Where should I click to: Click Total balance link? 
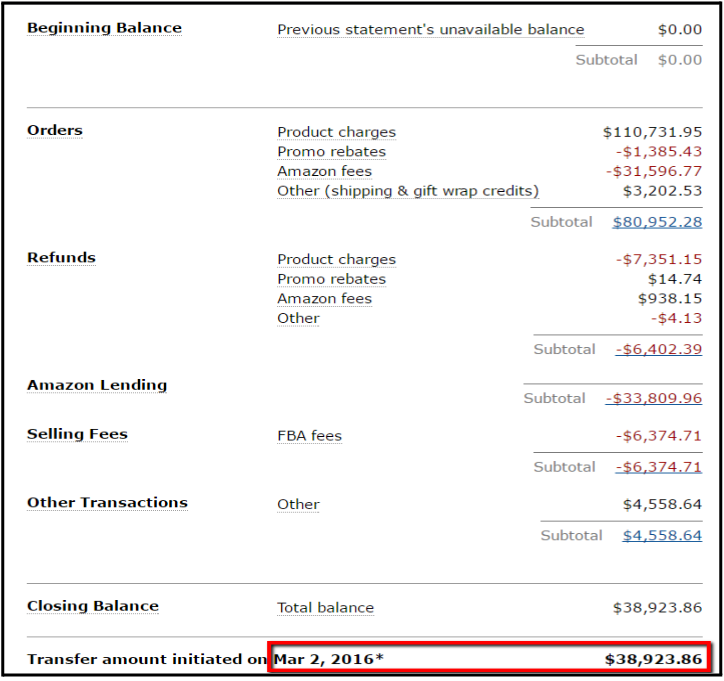325,608
